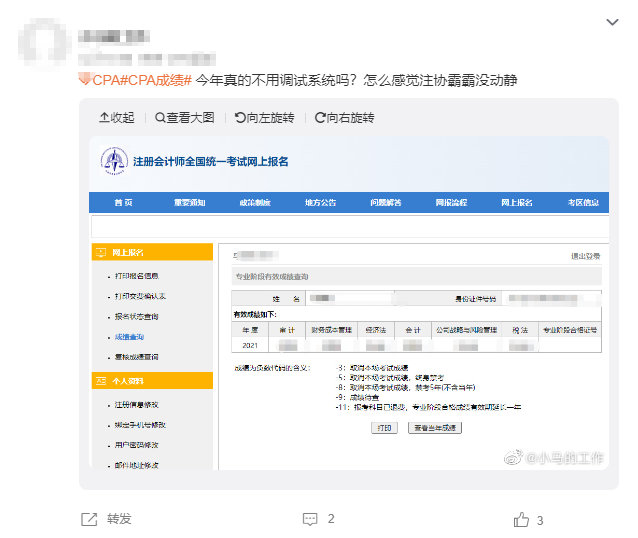This screenshot has height=538, width=638.
Task: Like the post with thumbs-up icon
Action: click(521, 519)
